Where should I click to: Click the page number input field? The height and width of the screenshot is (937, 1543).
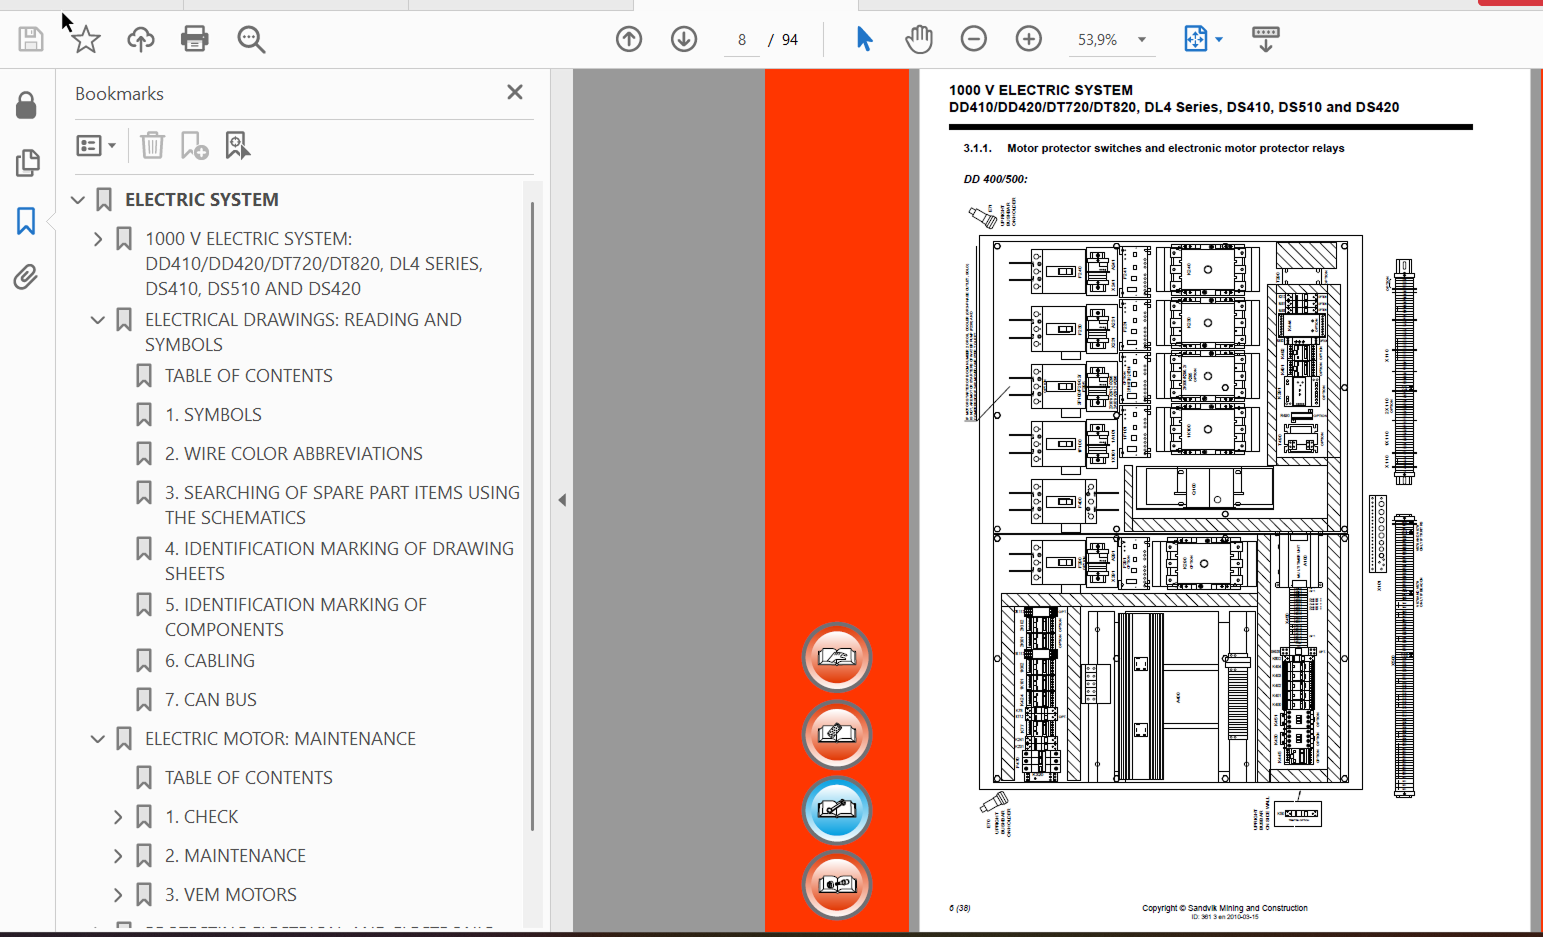click(x=742, y=40)
